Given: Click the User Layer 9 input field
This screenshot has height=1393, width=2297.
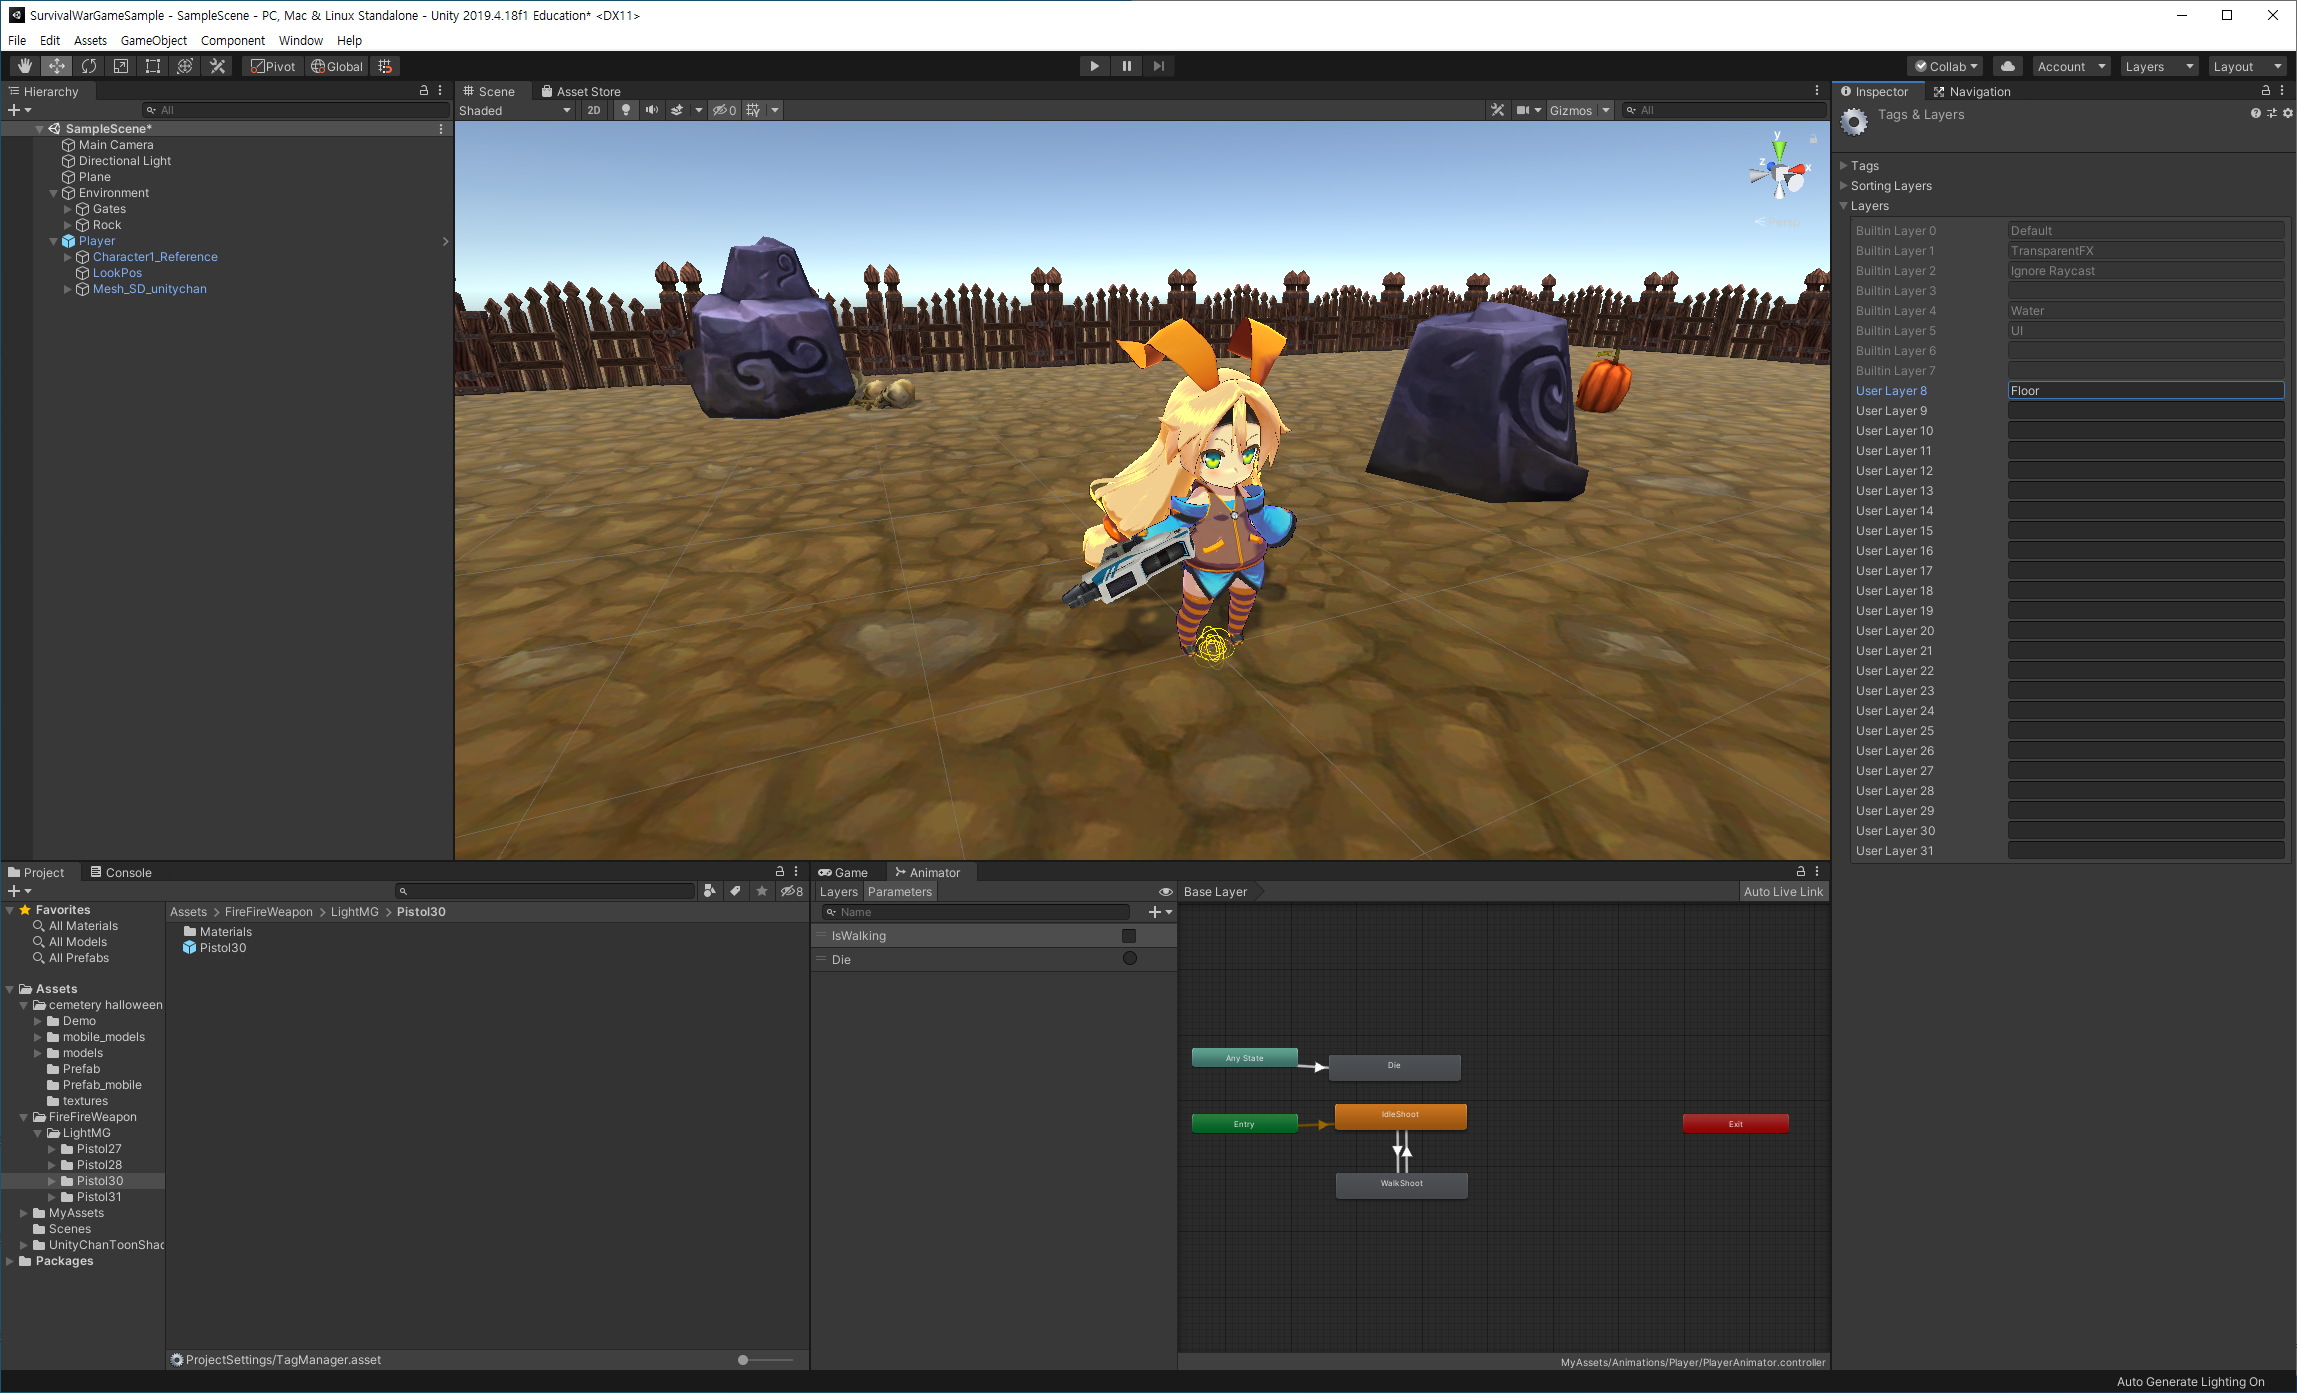Looking at the screenshot, I should click(2145, 411).
